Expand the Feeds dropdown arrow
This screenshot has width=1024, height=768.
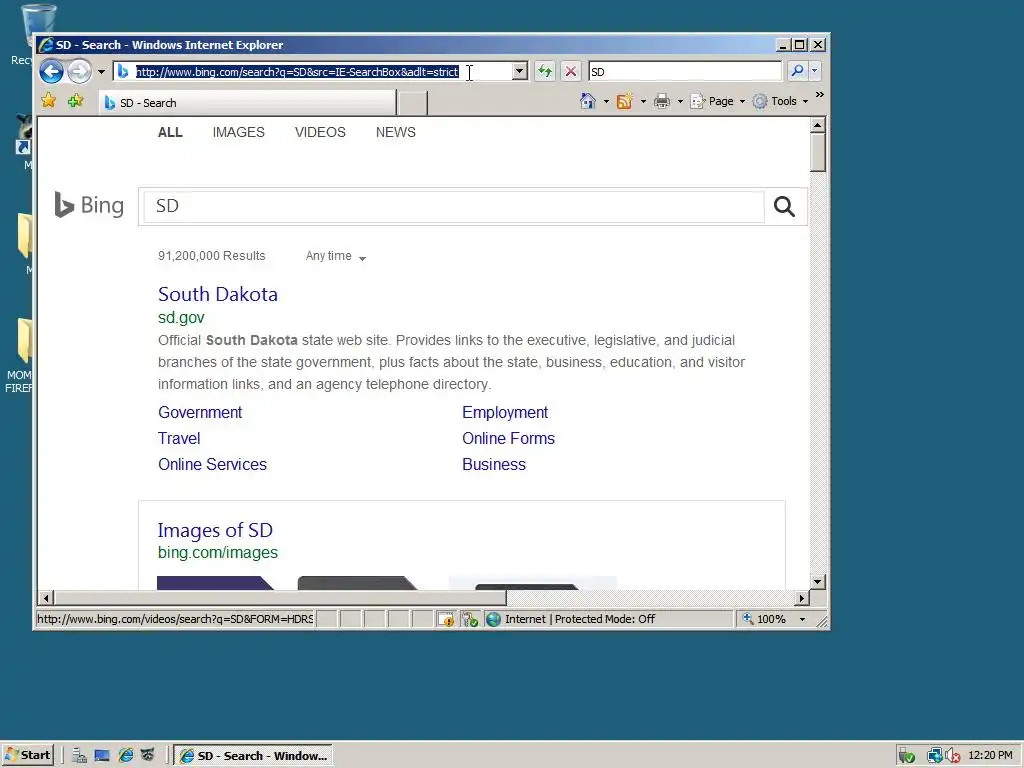[x=643, y=101]
